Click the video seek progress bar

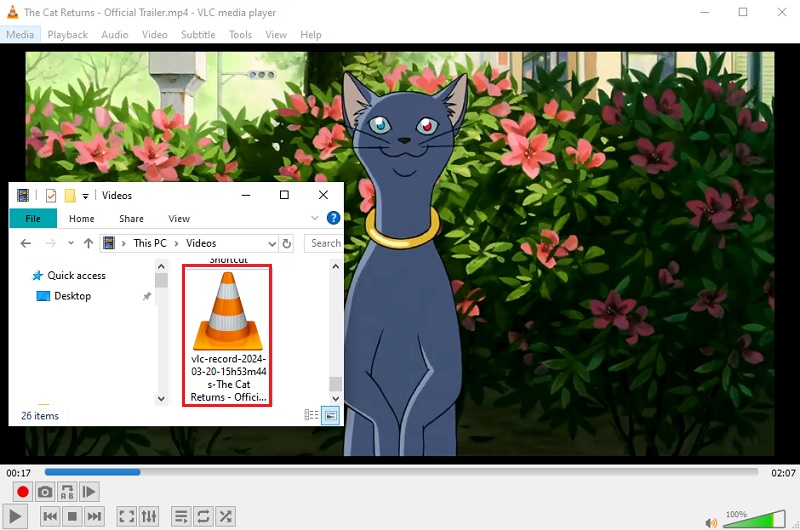[x=400, y=472]
